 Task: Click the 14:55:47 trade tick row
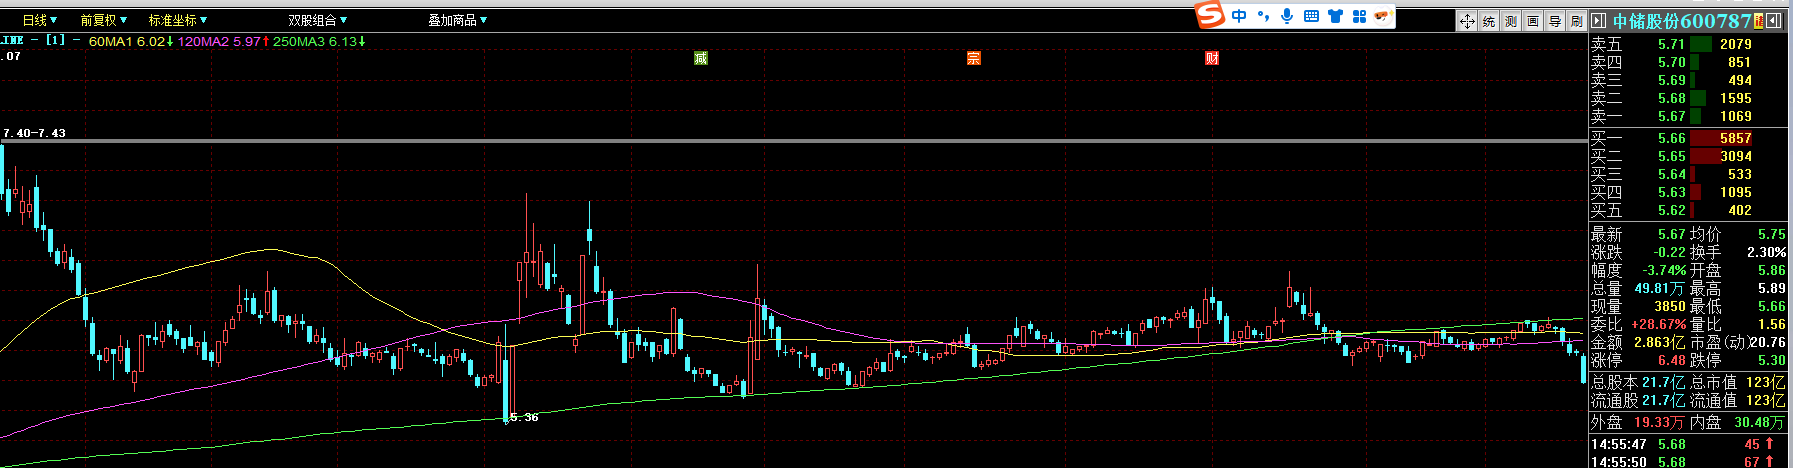[1690, 444]
